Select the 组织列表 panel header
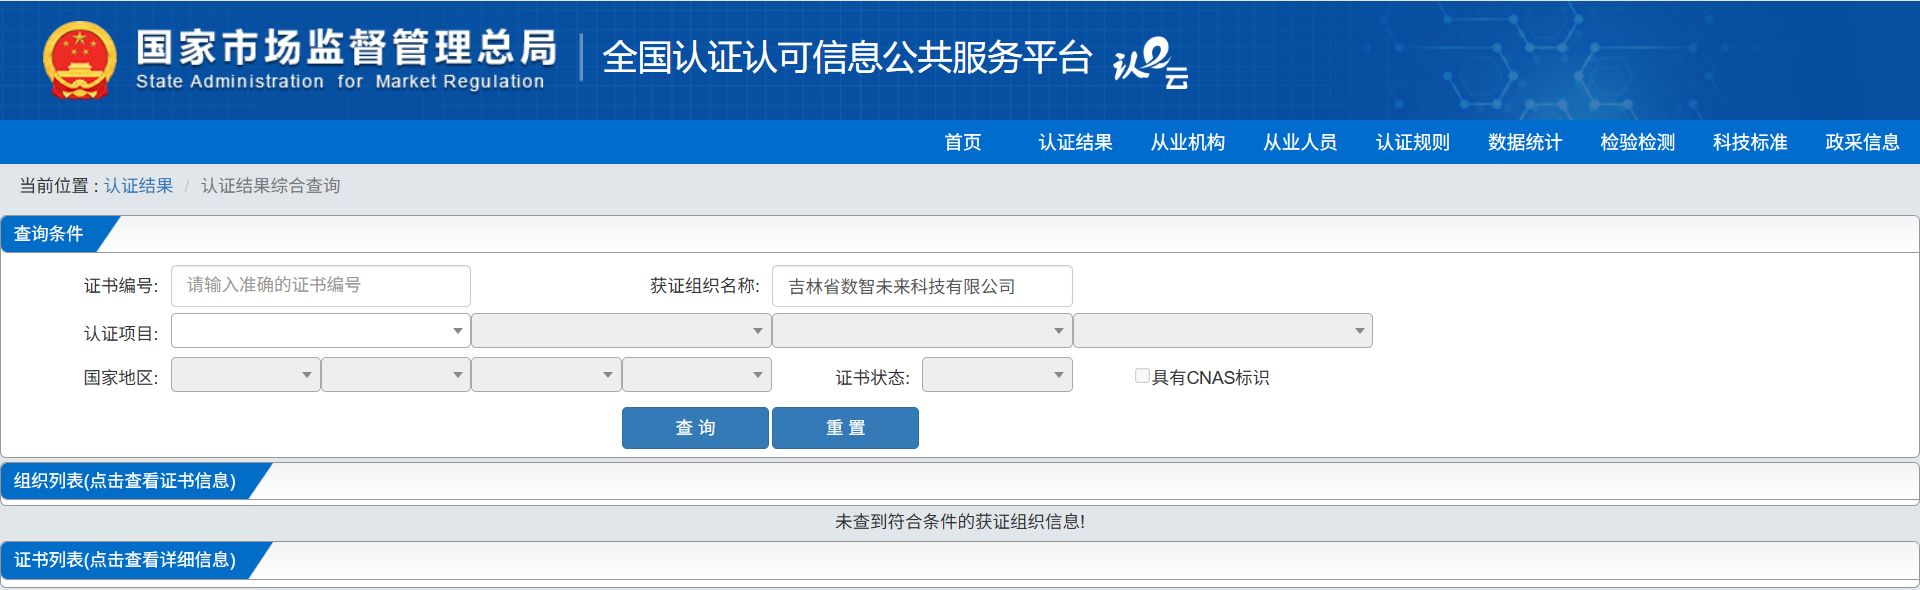This screenshot has width=1920, height=590. click(125, 481)
